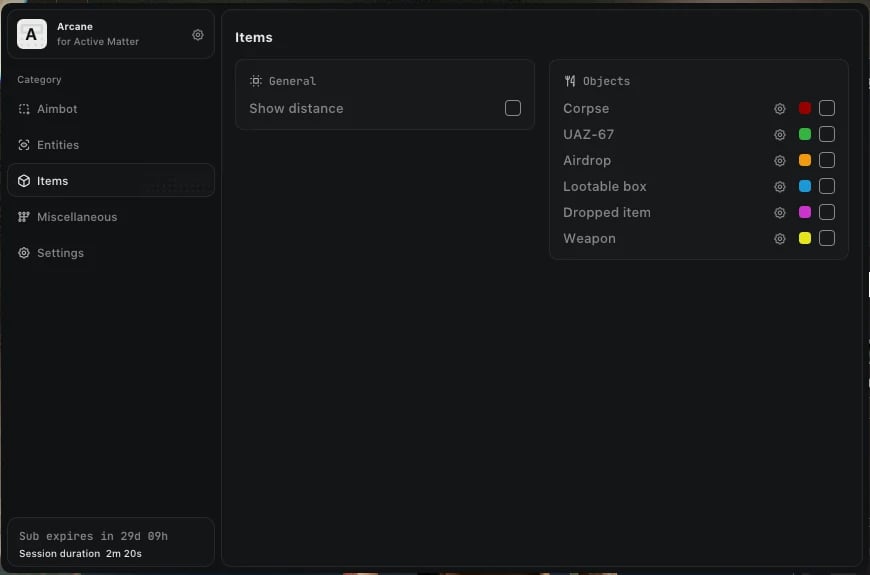870x575 pixels.
Task: Open the Weapon row gear settings
Action: coord(780,239)
